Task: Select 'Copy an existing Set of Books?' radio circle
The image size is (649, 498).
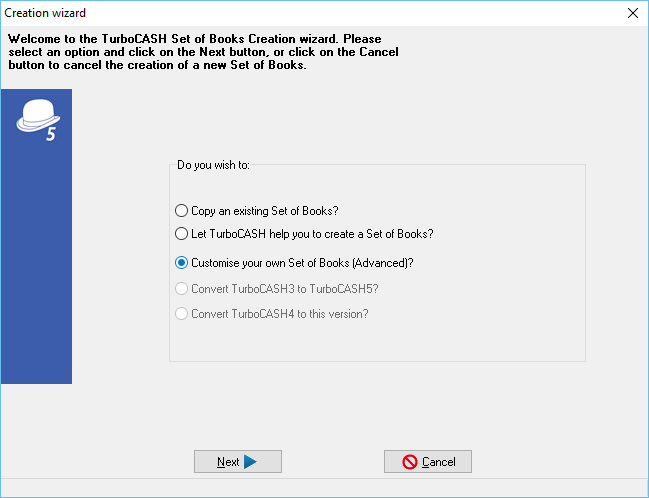Action: pyautogui.click(x=181, y=211)
